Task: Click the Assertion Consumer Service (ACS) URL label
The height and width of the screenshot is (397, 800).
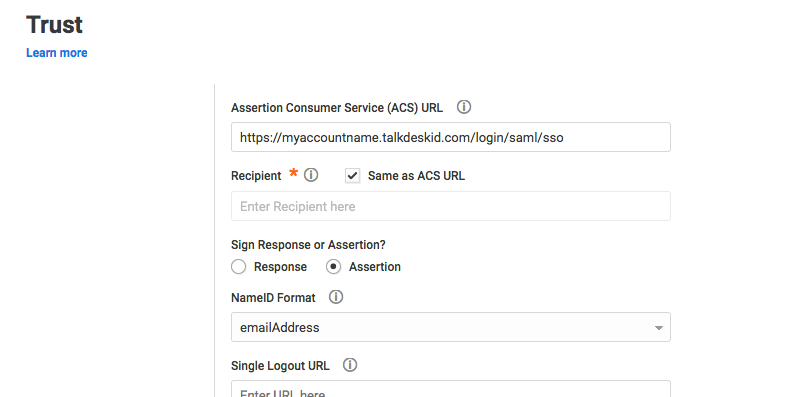Action: (337, 108)
